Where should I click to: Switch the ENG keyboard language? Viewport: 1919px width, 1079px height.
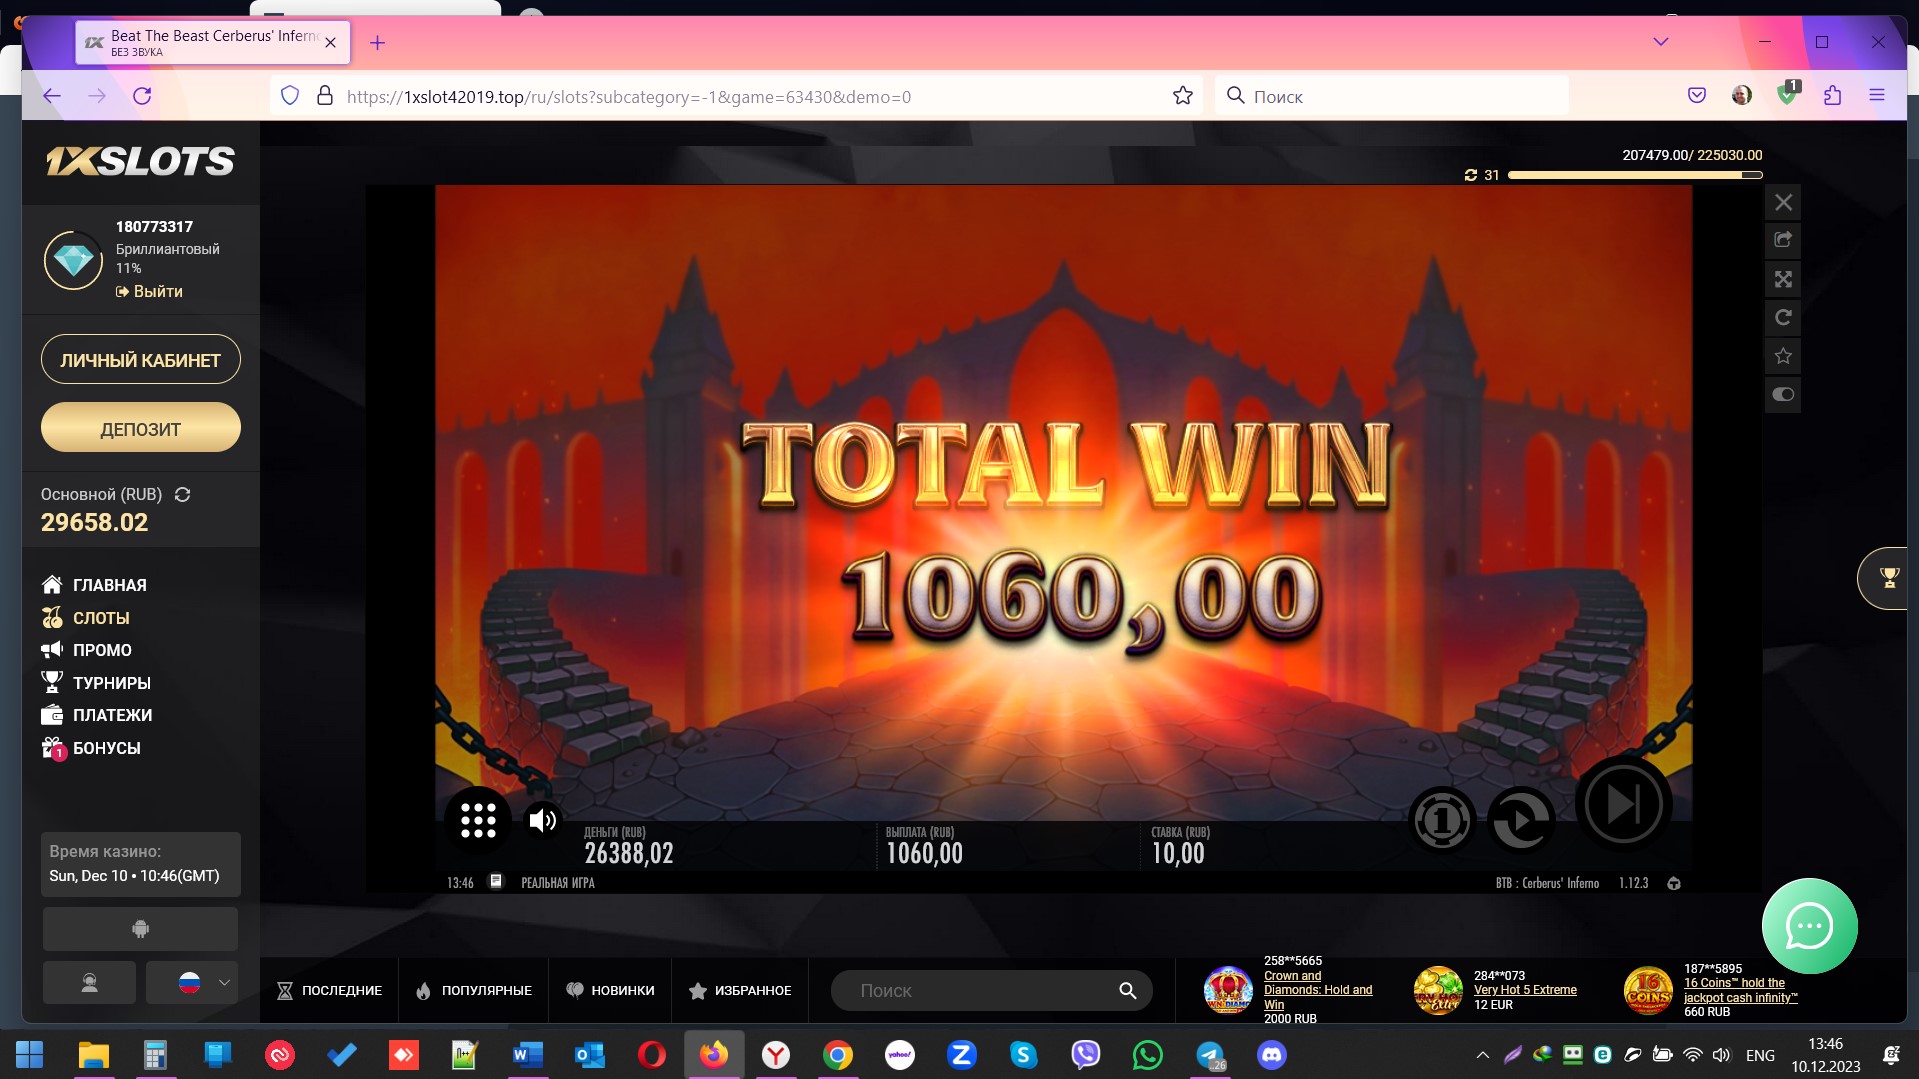[1760, 1056]
